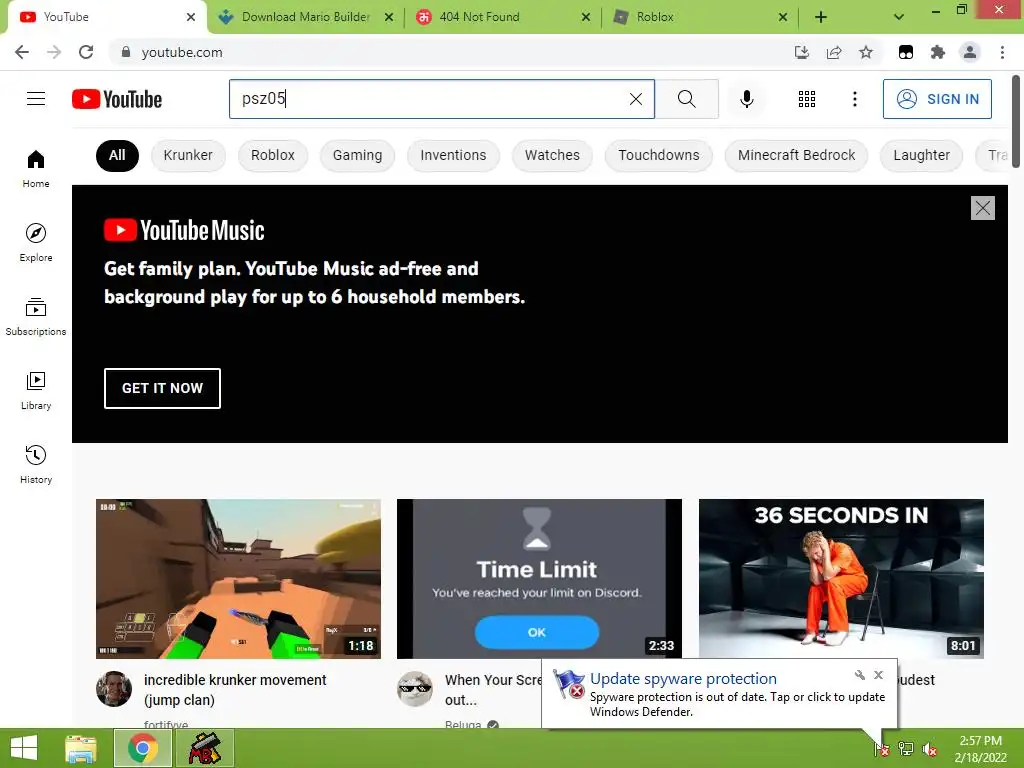This screenshot has height=768, width=1024.
Task: Select the Krunker filter chip
Action: coord(188,155)
